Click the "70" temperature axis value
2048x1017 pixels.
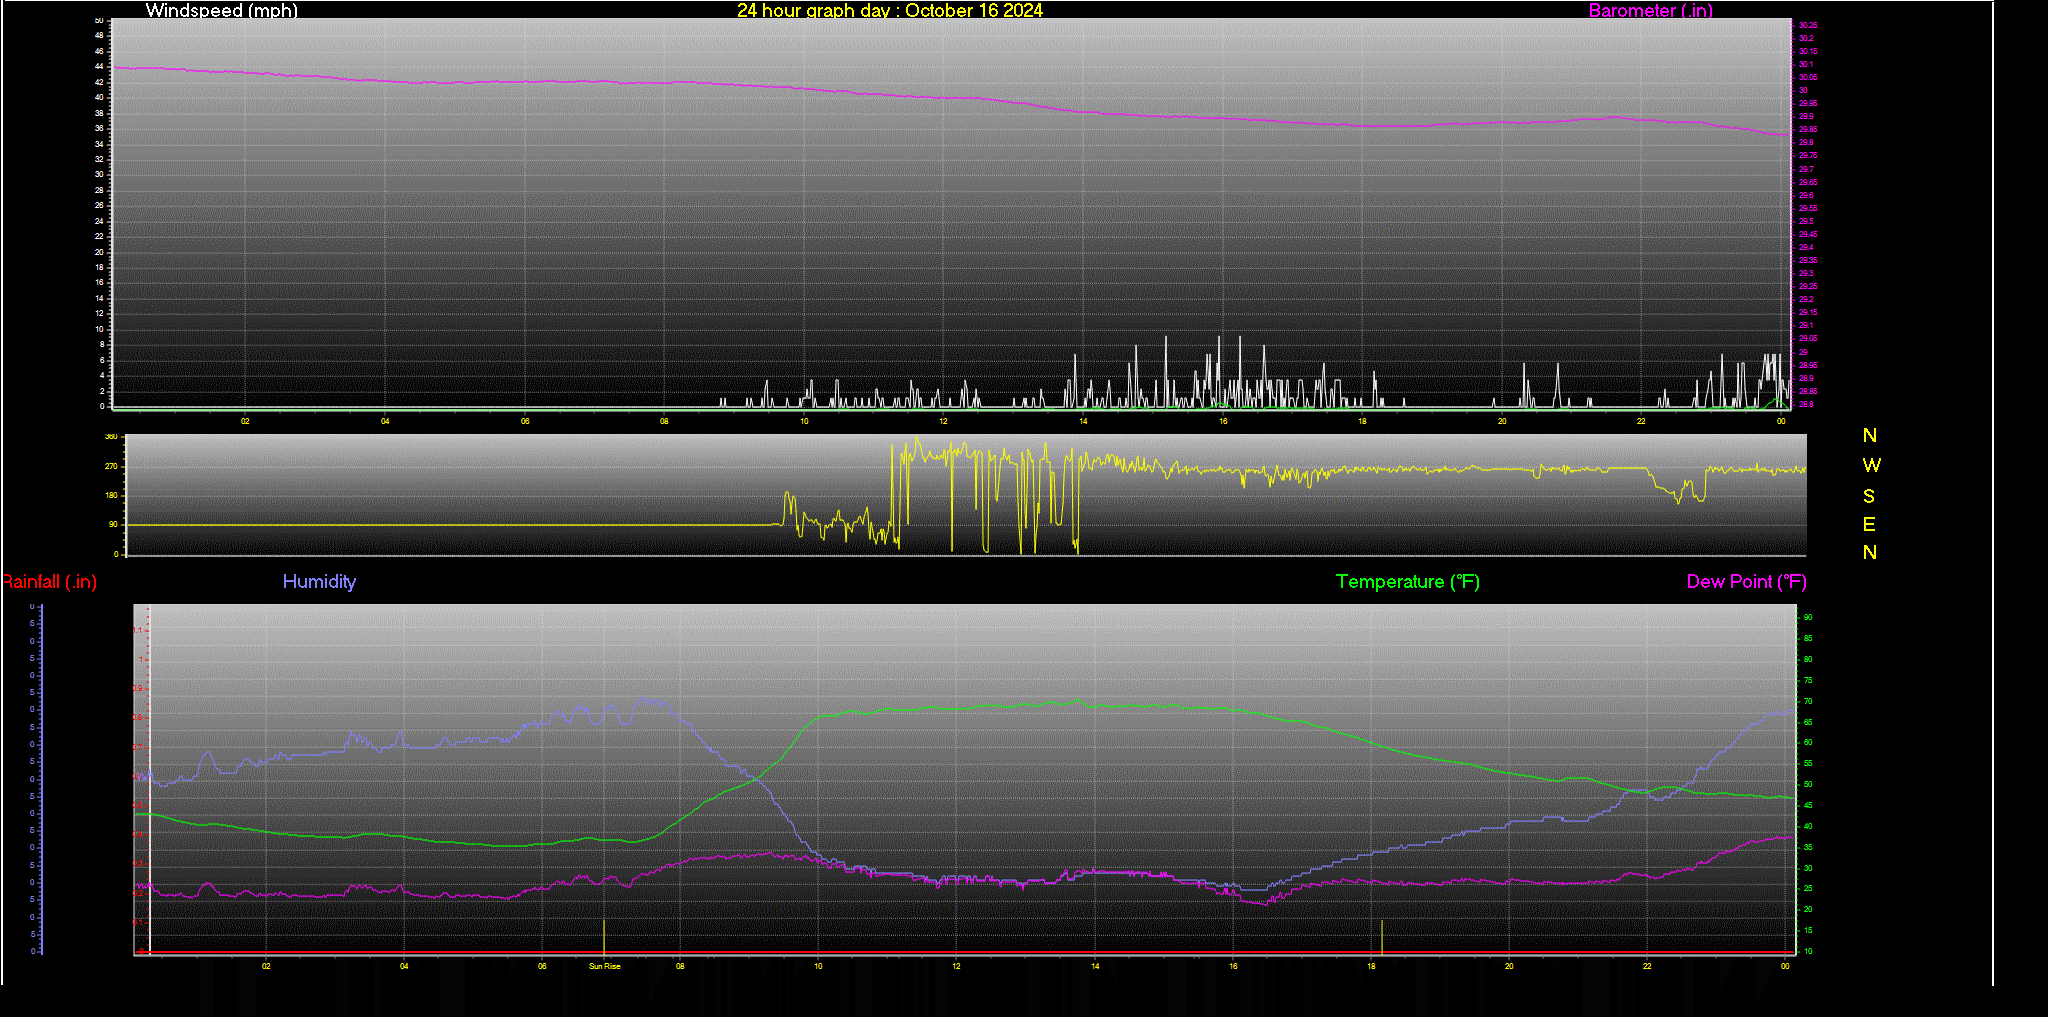[1807, 701]
